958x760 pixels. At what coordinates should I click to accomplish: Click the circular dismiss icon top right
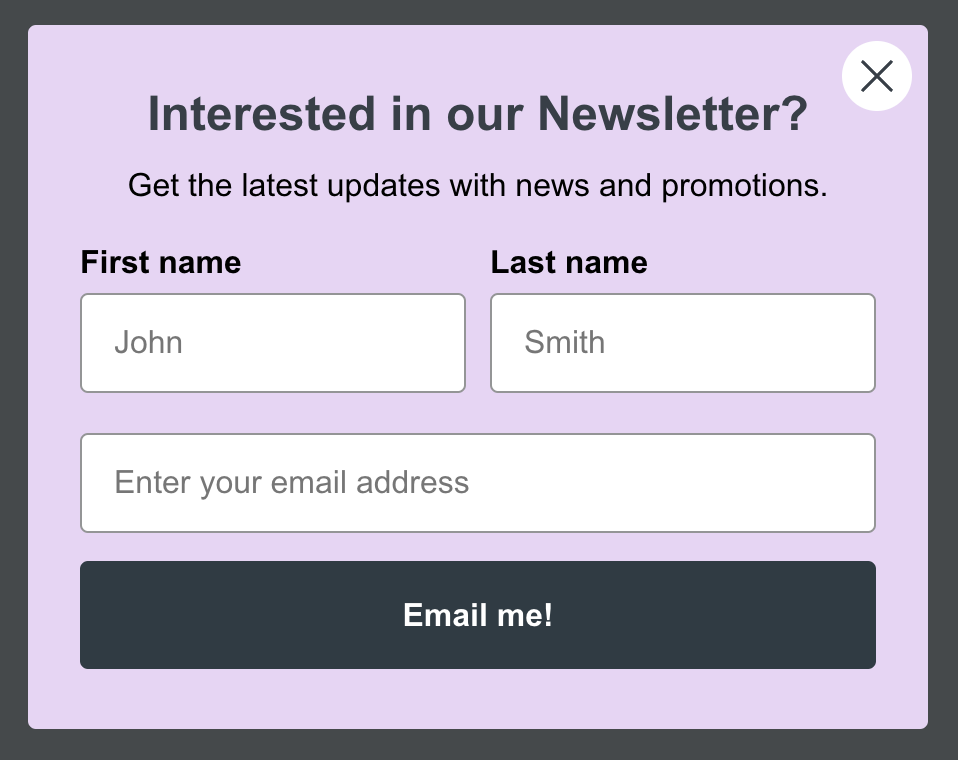click(877, 76)
